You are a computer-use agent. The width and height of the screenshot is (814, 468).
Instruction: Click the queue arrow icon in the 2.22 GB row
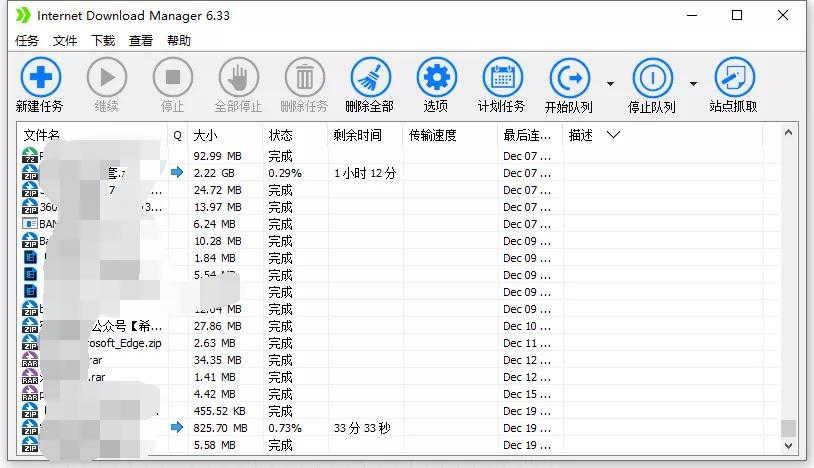[177, 172]
